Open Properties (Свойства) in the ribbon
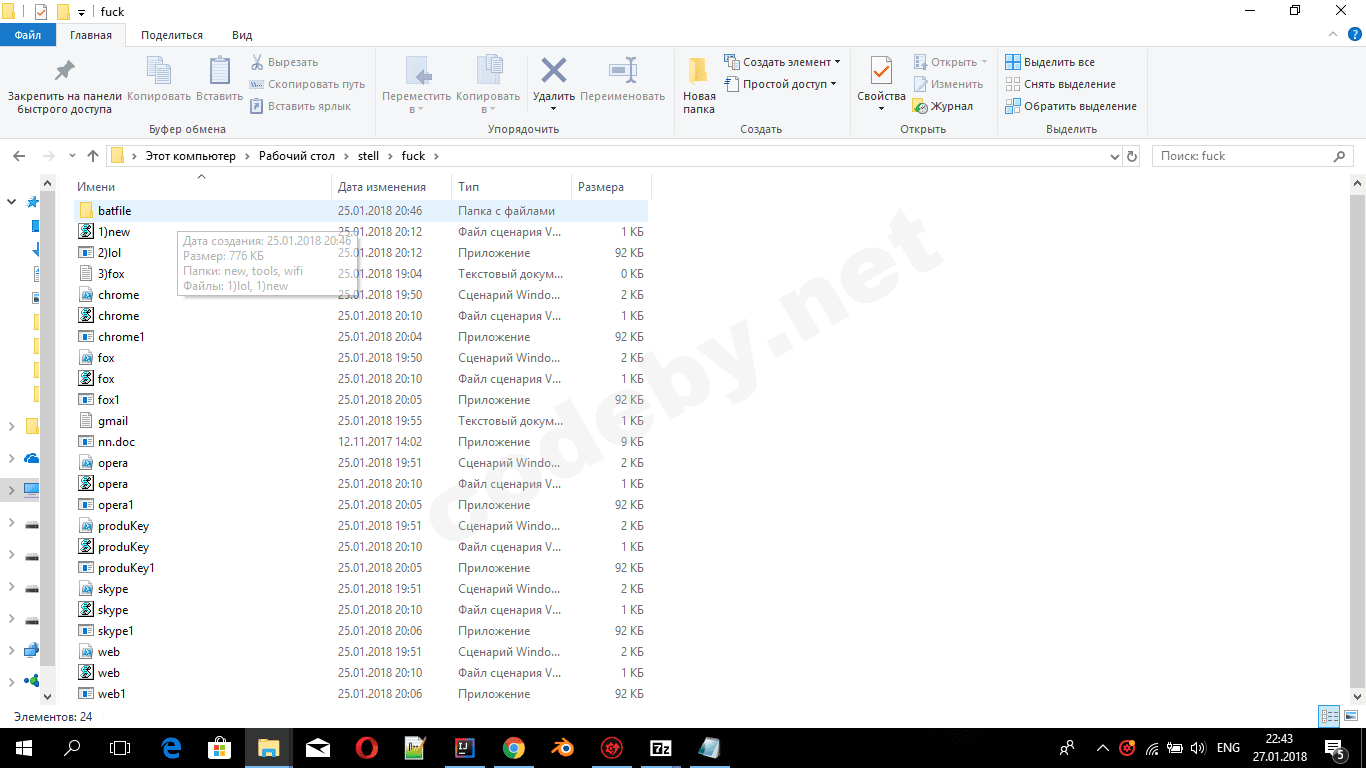 [880, 74]
